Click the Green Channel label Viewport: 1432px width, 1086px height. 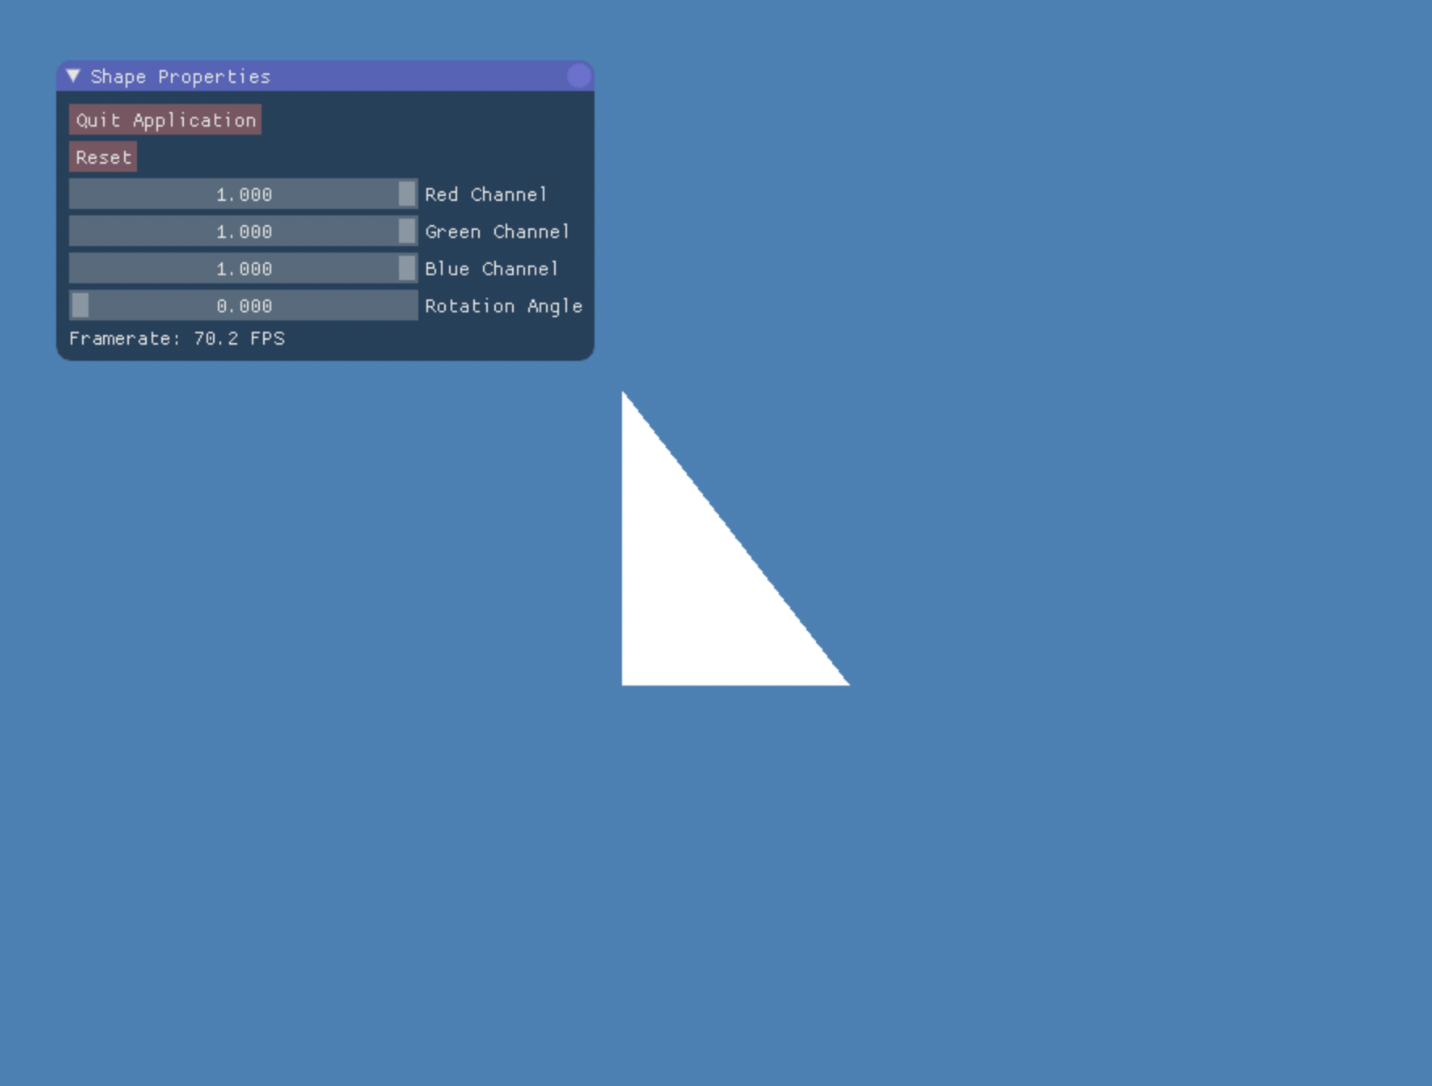pyautogui.click(x=497, y=231)
